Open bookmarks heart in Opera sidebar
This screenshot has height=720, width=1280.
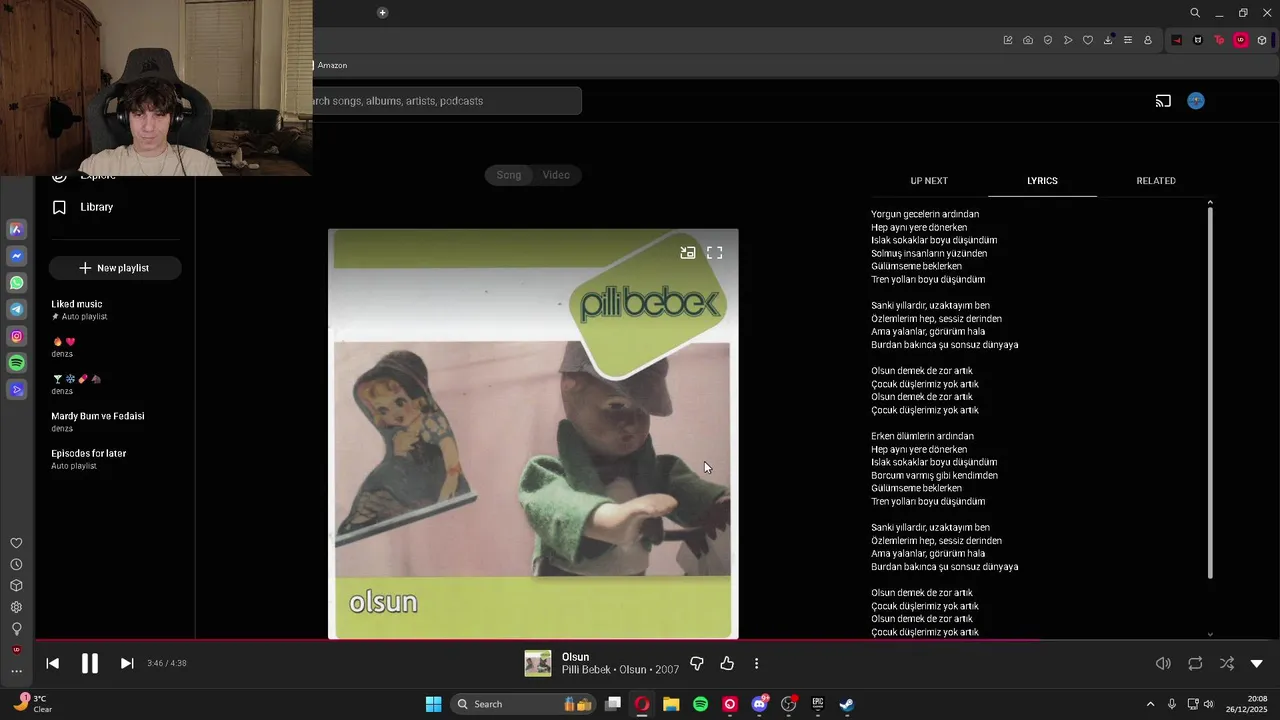[x=16, y=543]
